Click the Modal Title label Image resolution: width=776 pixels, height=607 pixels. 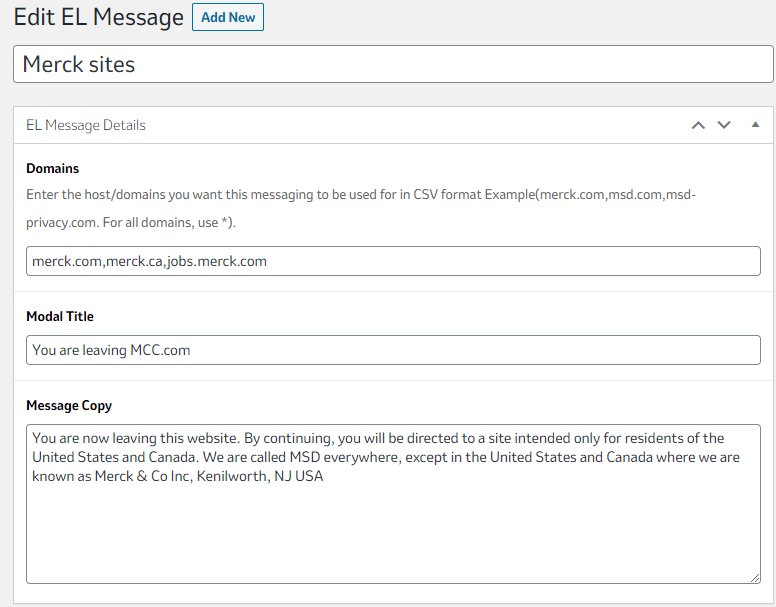click(60, 316)
